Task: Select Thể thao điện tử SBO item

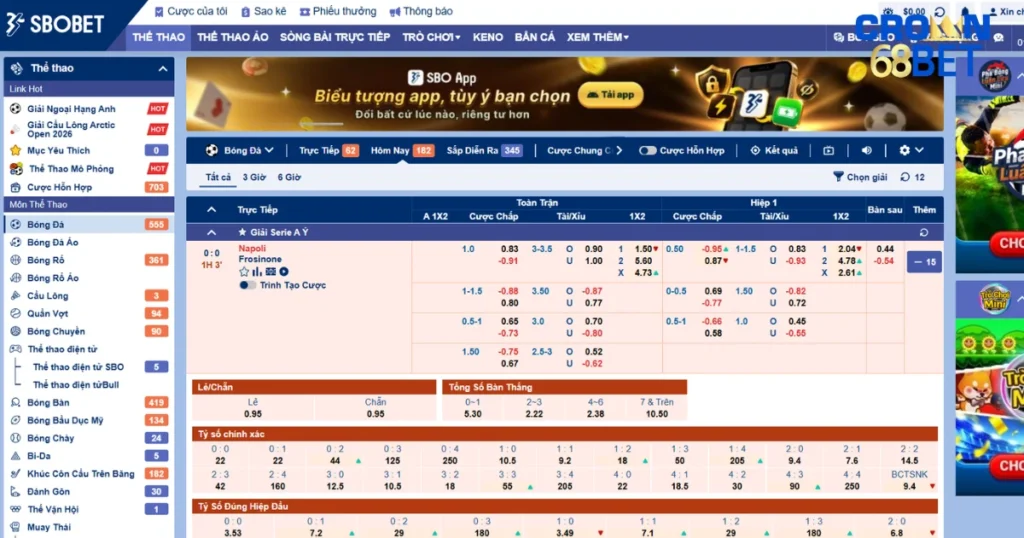Action: 78,367
